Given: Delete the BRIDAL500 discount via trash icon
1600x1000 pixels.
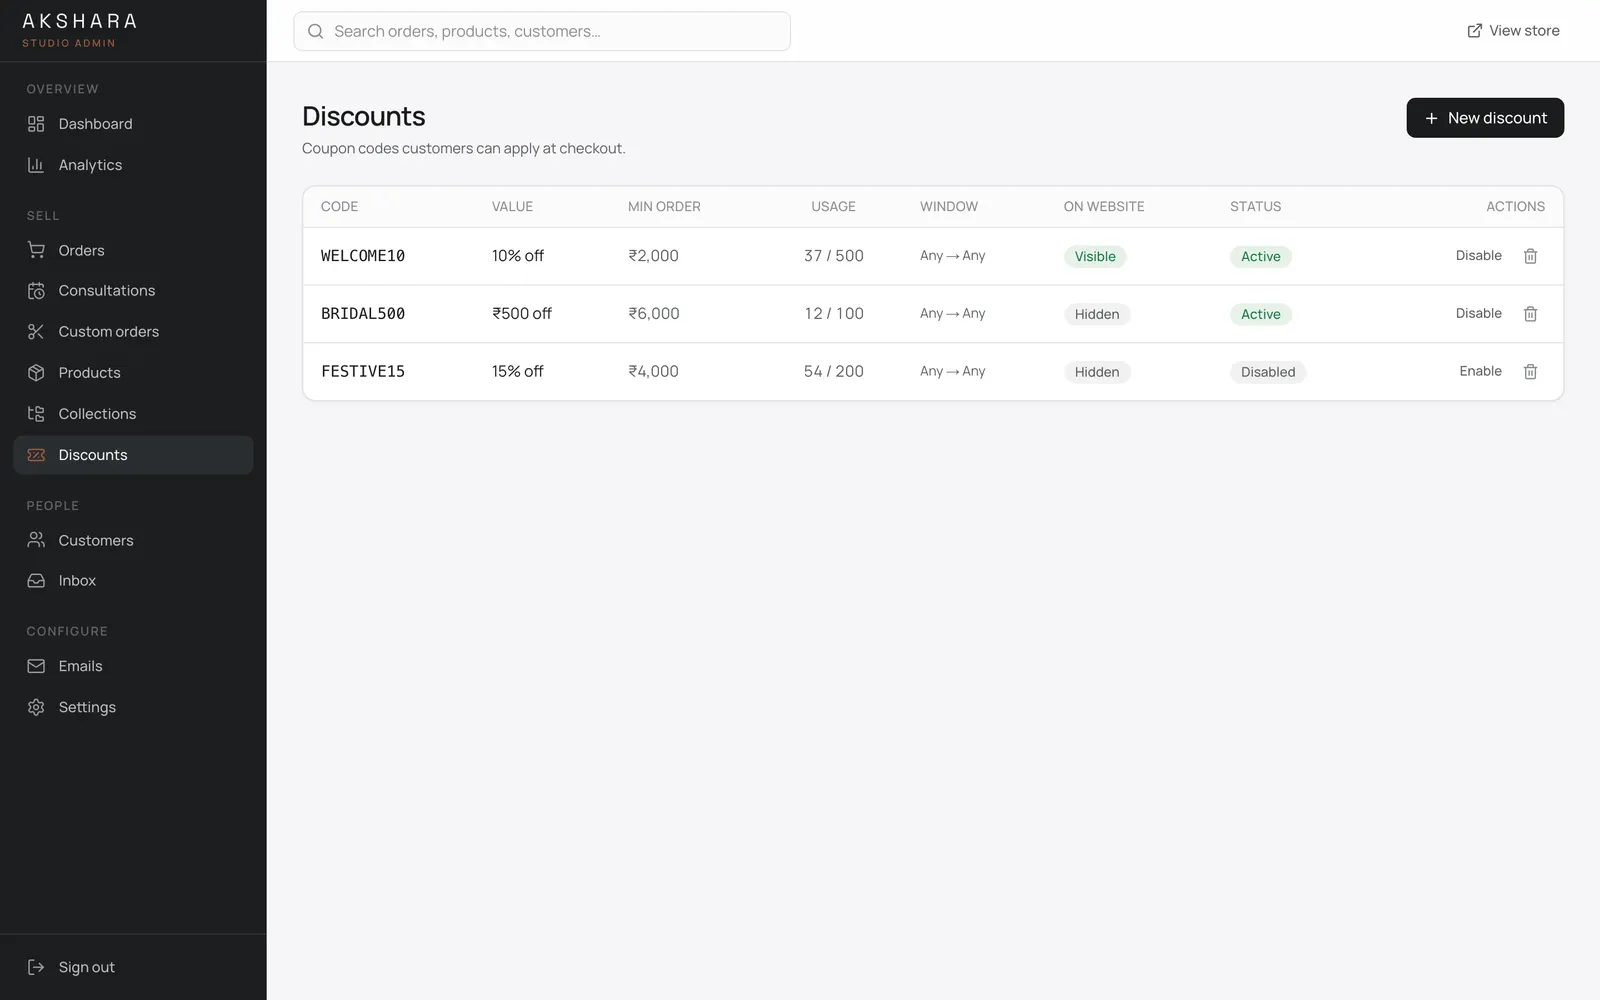Looking at the screenshot, I should [x=1530, y=314].
